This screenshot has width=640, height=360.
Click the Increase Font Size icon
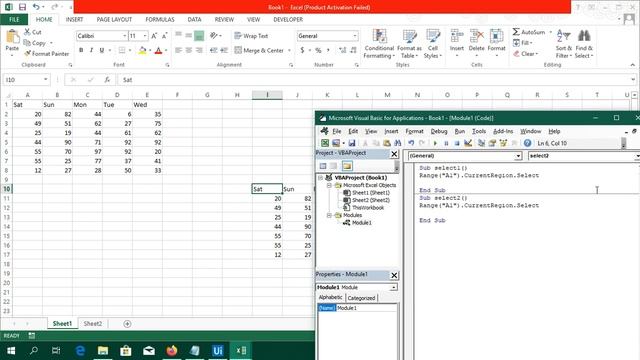[154, 36]
